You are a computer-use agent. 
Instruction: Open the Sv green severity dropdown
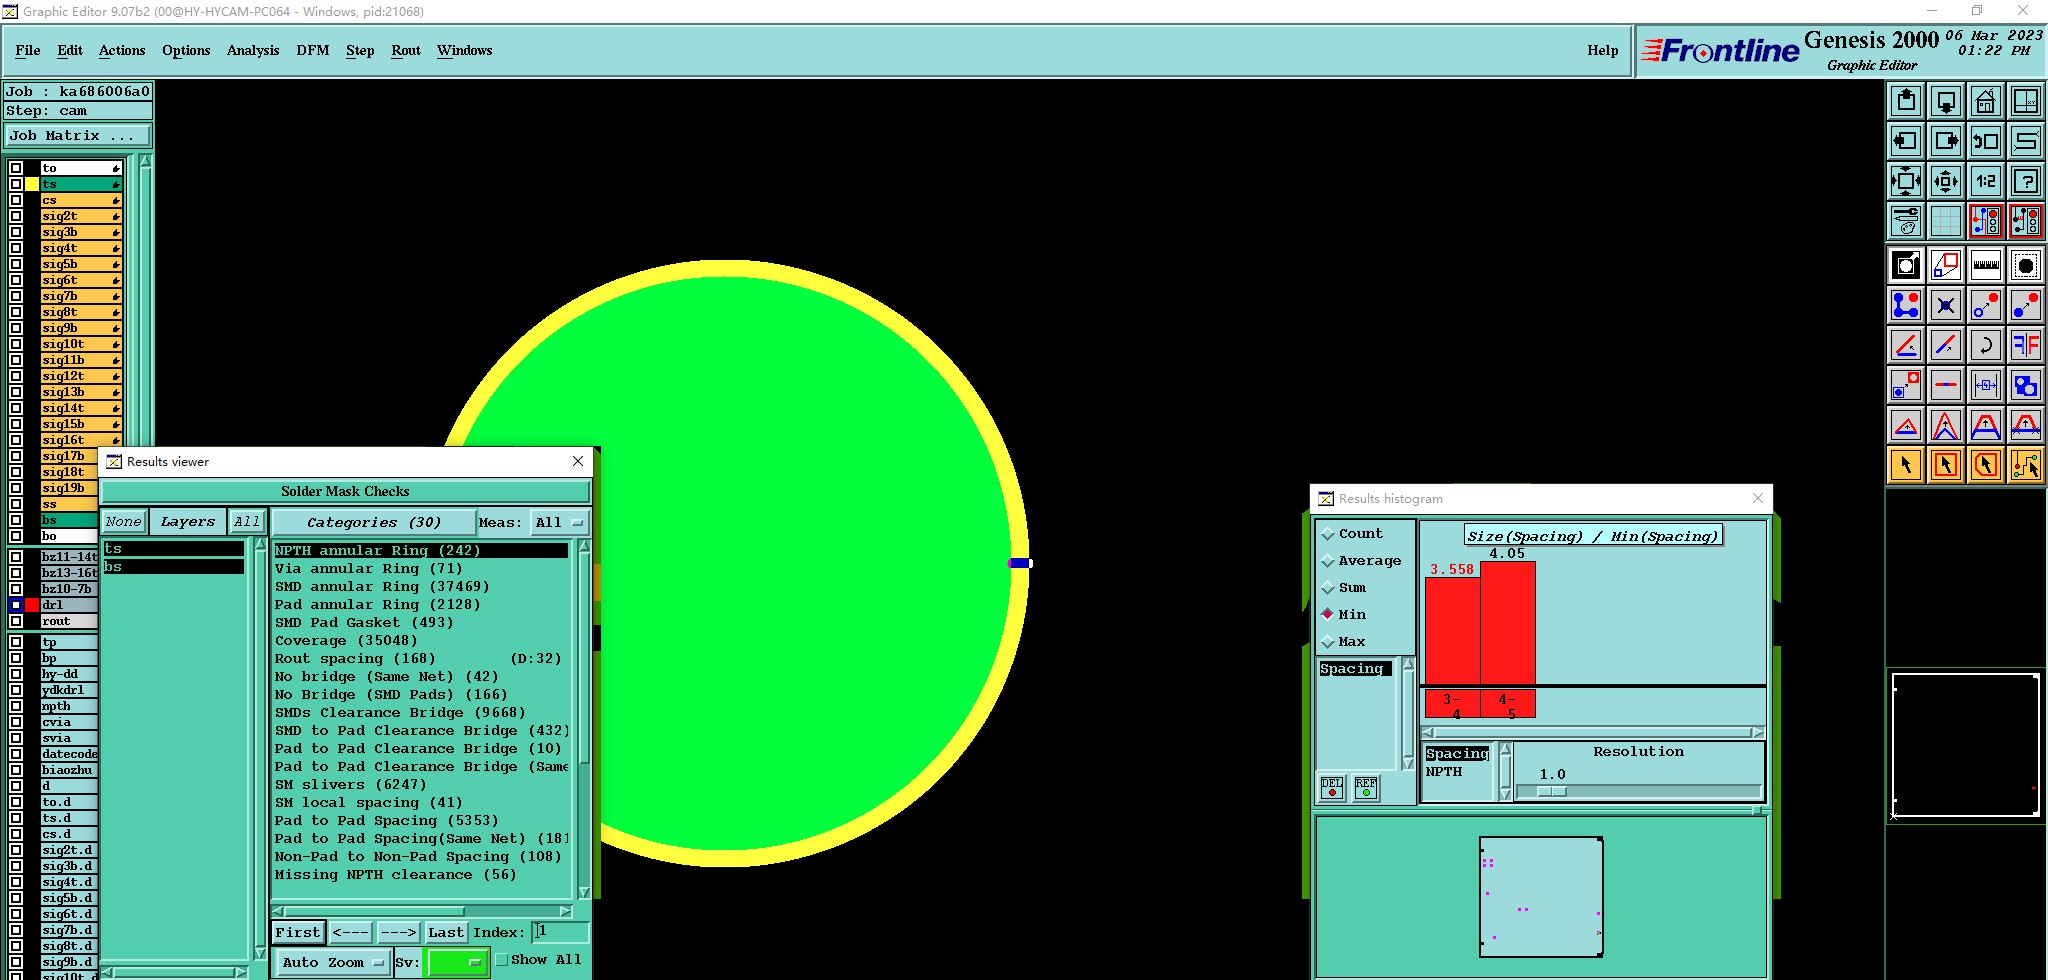[457, 963]
